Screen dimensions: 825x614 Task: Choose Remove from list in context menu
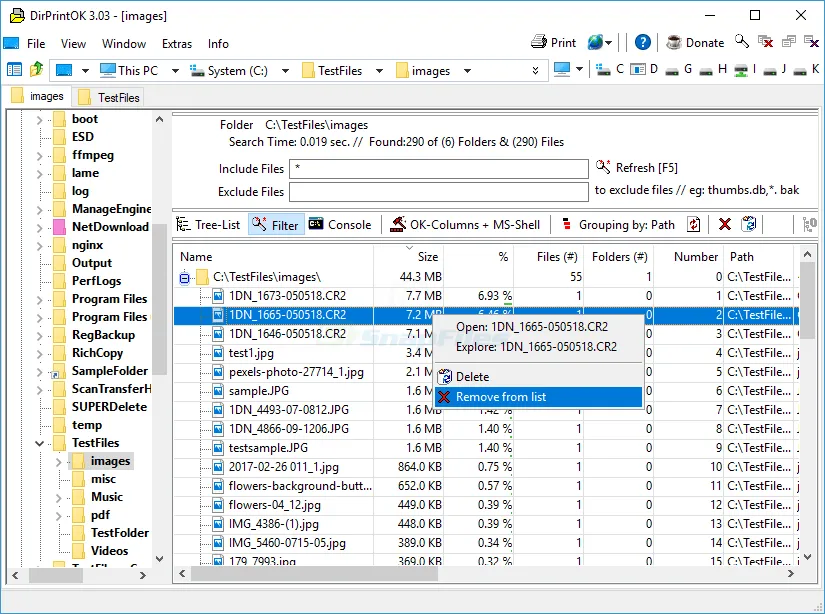[538, 397]
